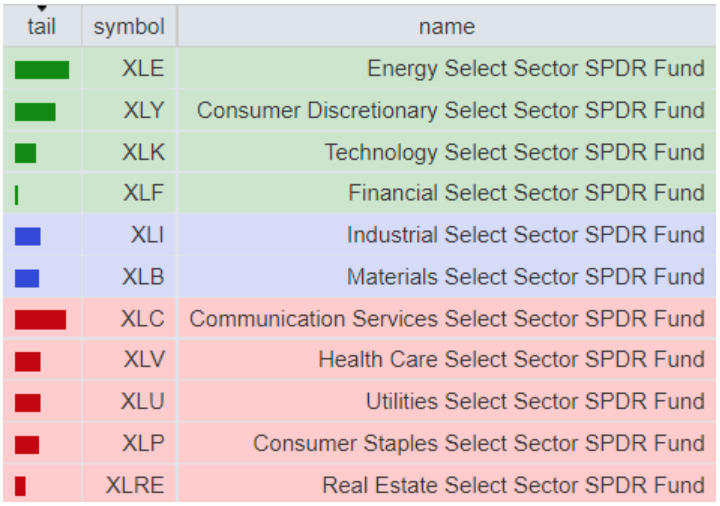Open Technology Select Sector SPDR Fund row
Screen dimensions: 720x506
coord(514,152)
